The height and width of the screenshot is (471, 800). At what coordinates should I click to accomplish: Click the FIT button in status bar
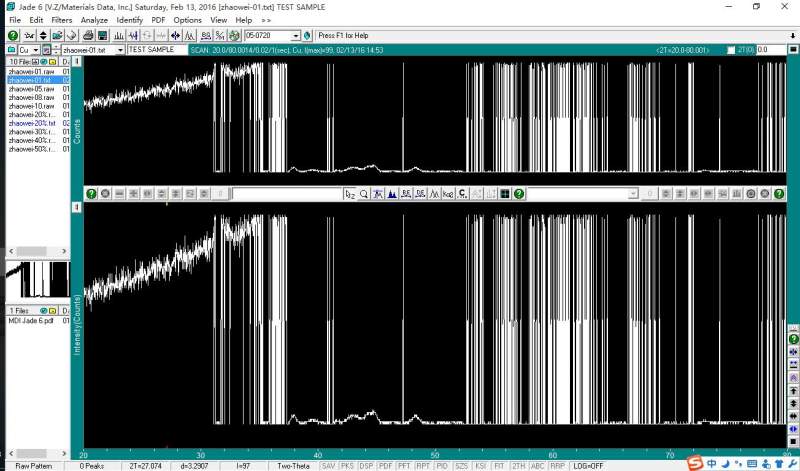tap(498, 466)
